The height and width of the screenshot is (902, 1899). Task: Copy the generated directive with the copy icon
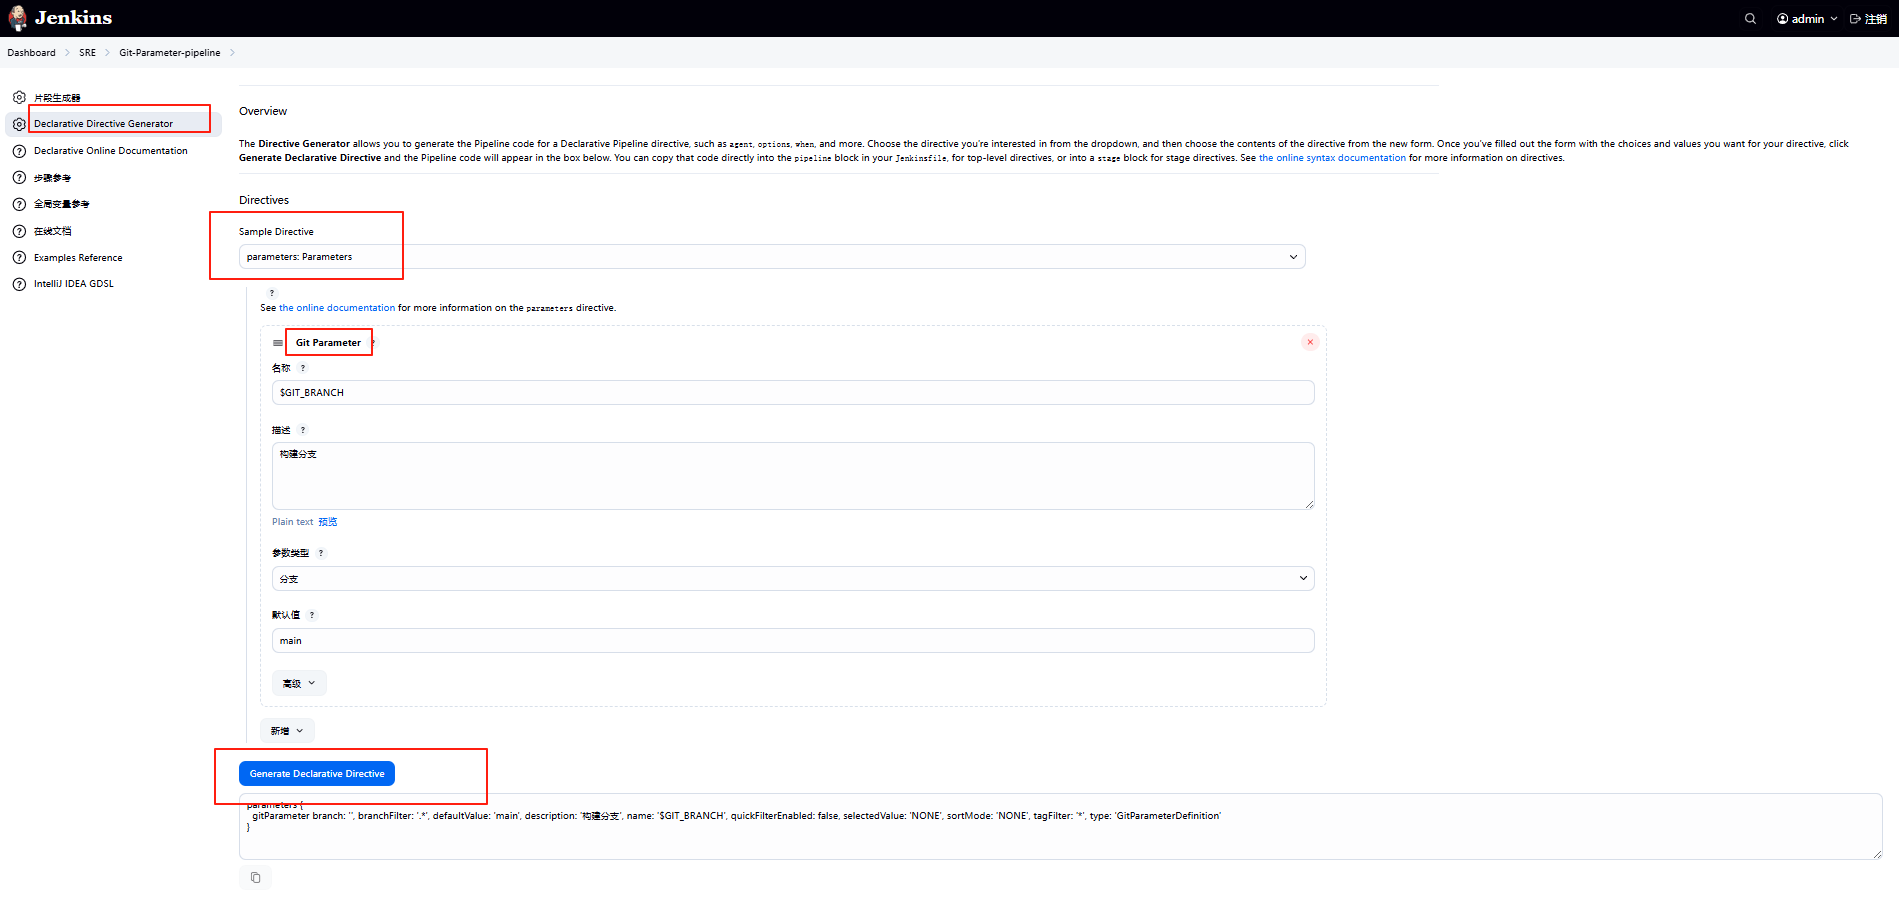(255, 878)
